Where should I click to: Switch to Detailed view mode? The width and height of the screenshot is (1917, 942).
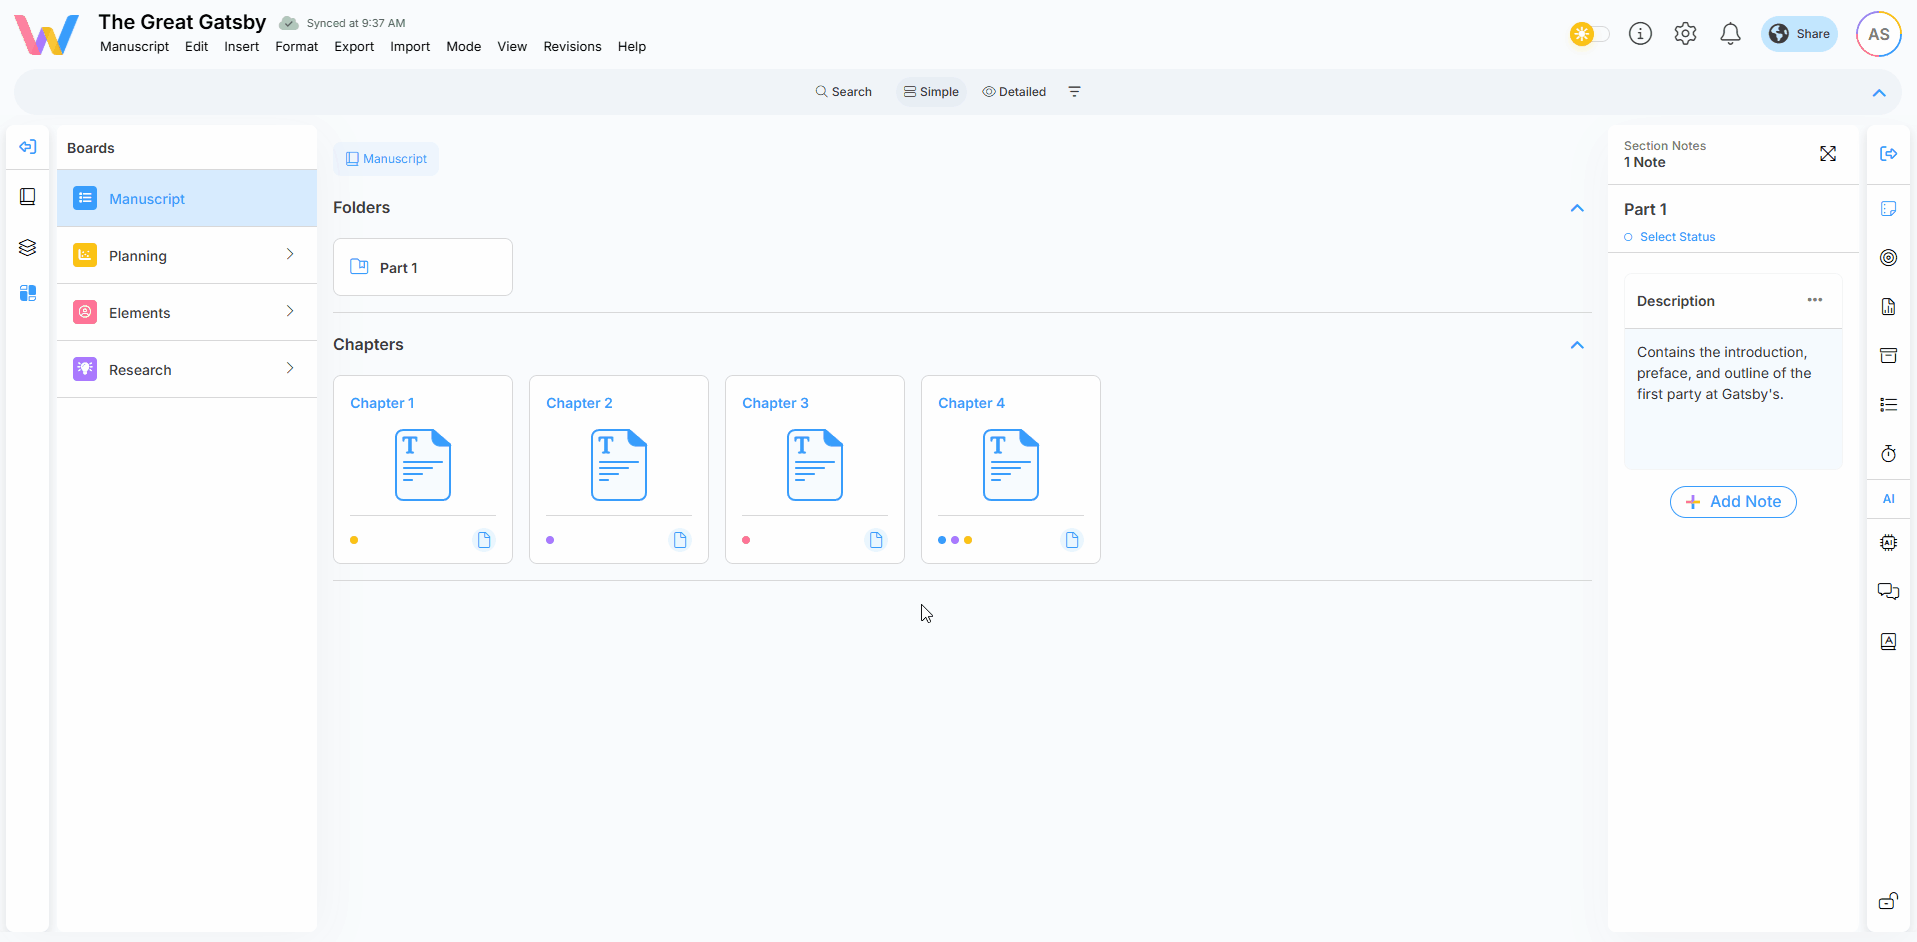tap(1014, 92)
